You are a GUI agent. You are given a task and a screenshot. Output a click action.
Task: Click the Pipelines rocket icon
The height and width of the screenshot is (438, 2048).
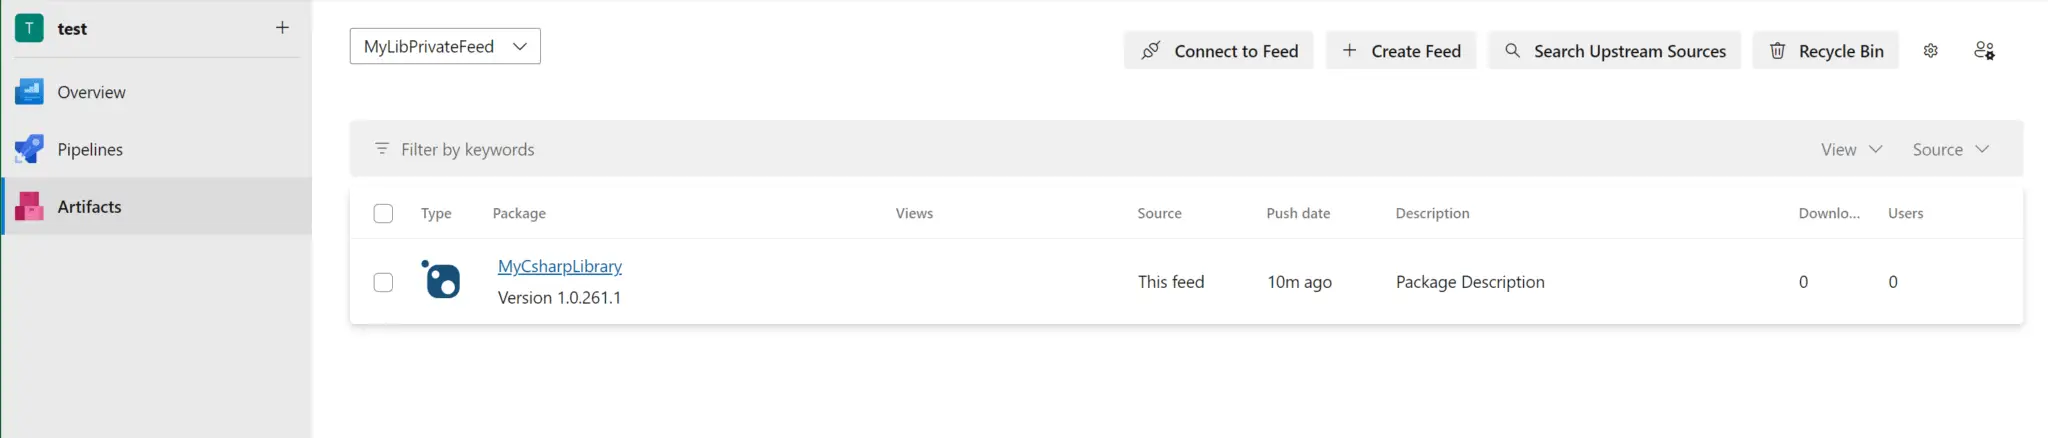[x=29, y=149]
